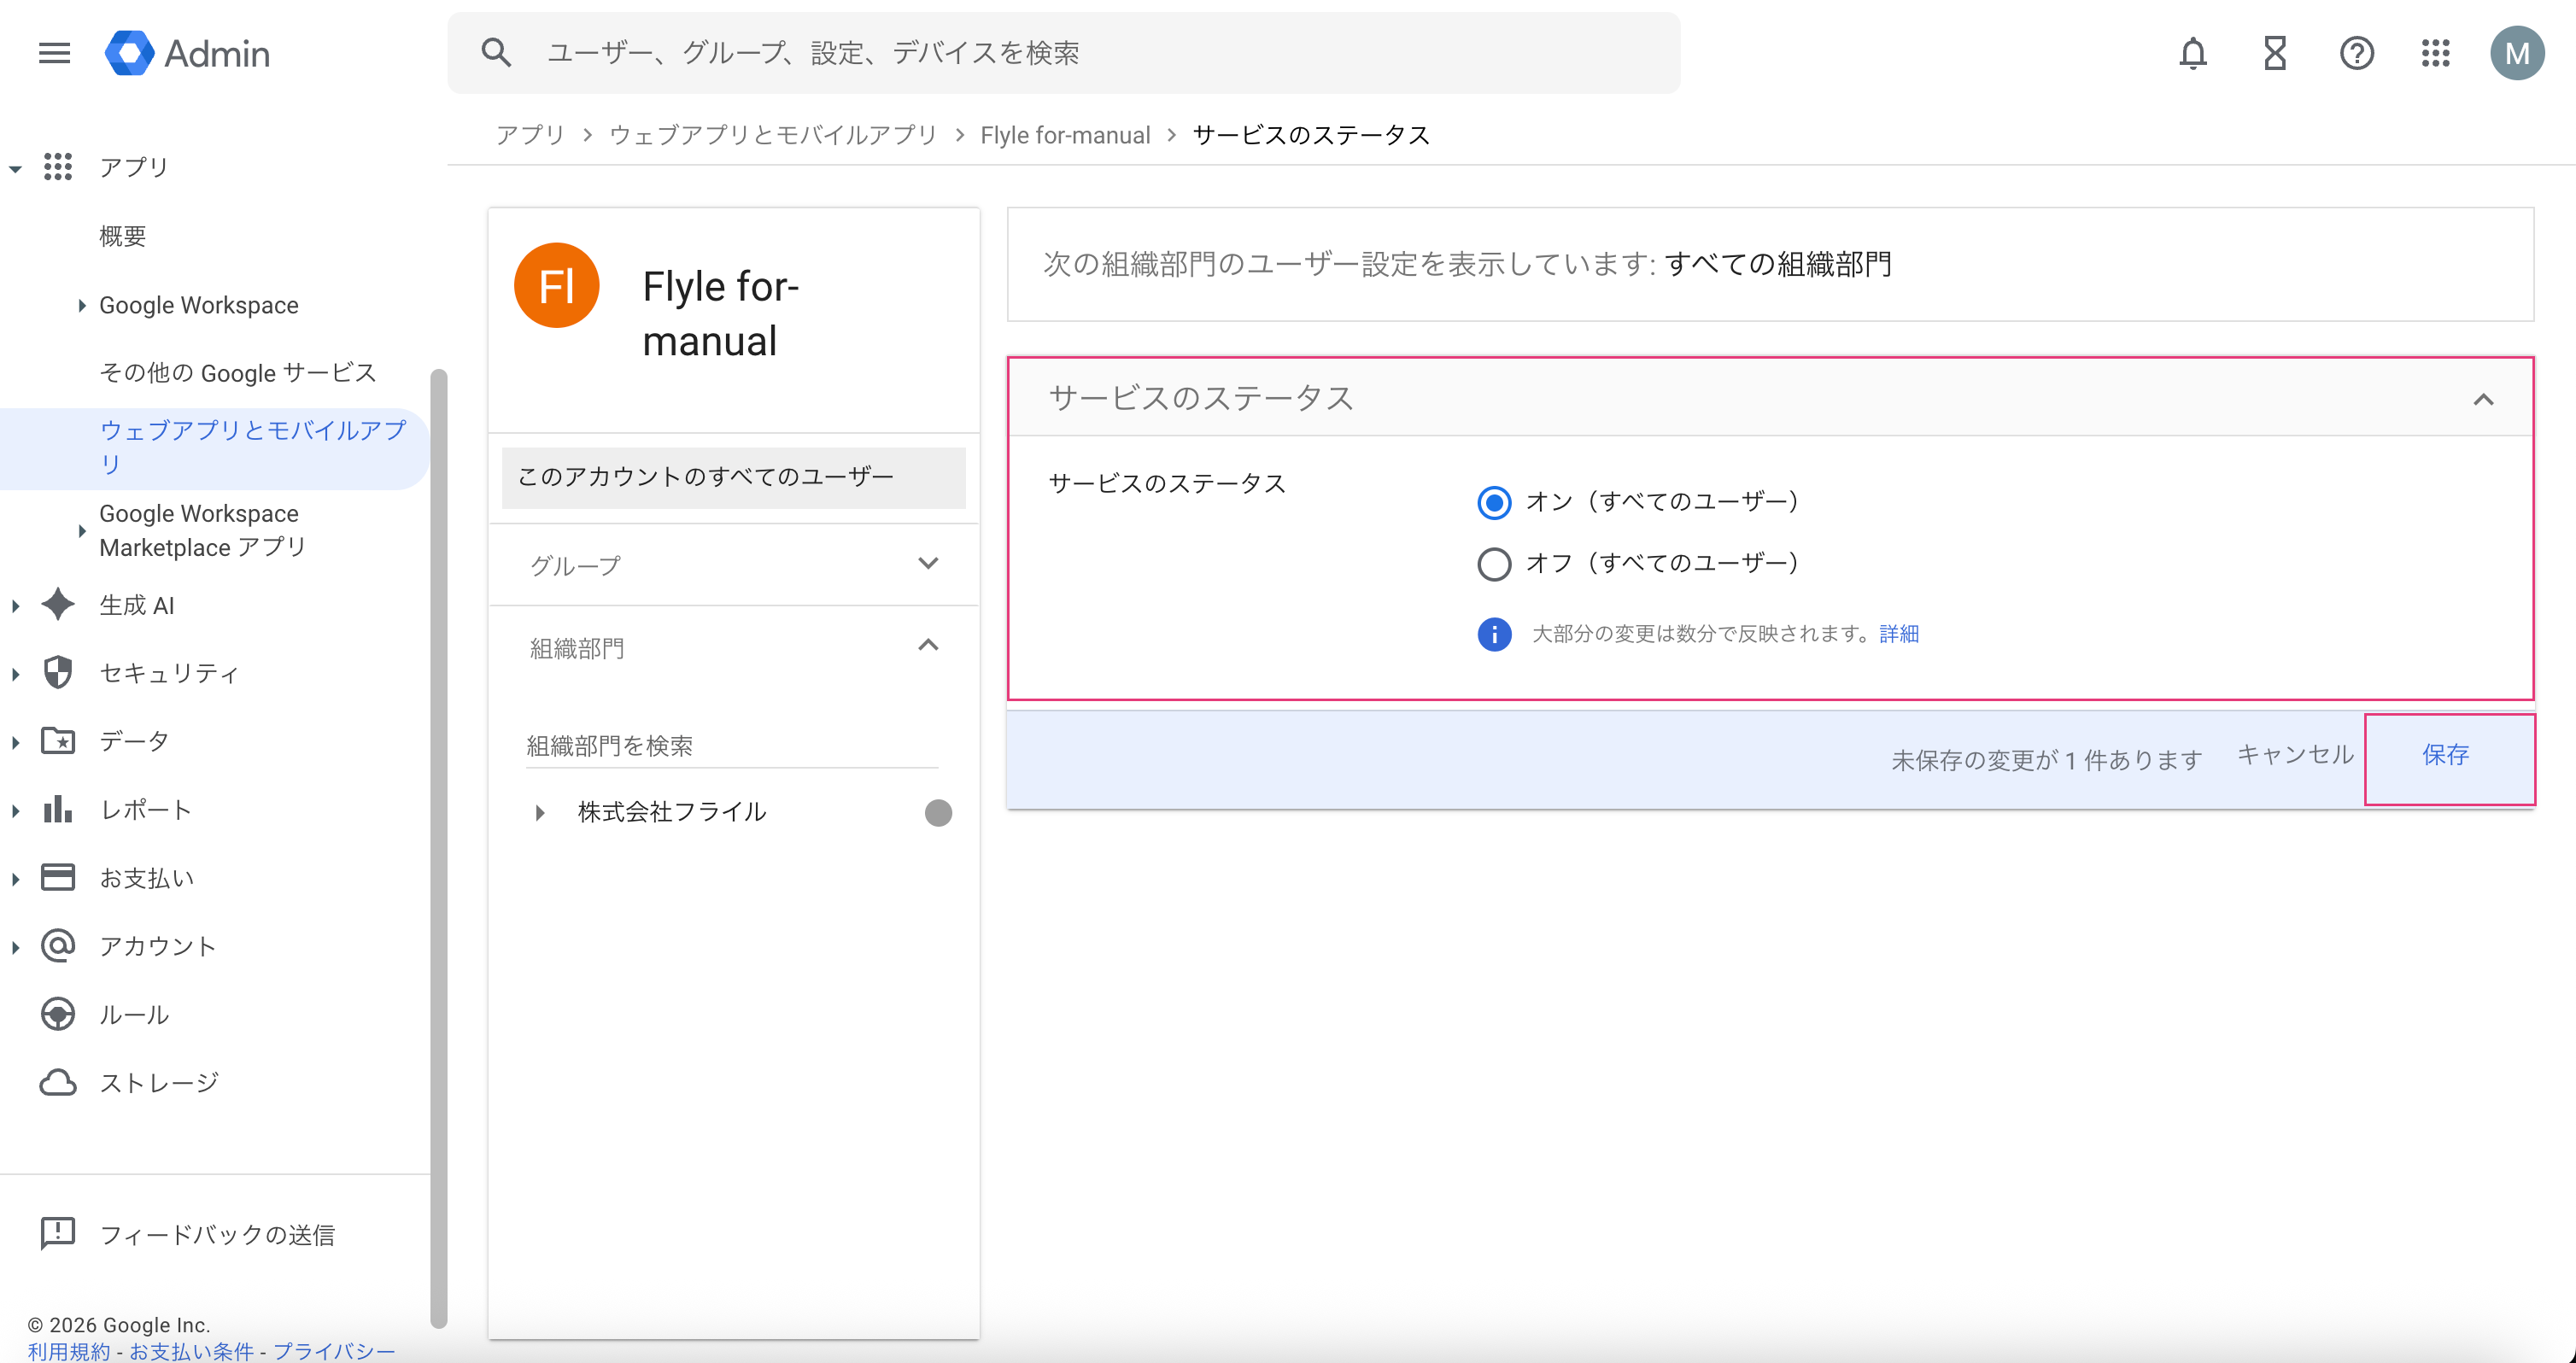
Task: Open the 概要 menu item
Action: 123,236
